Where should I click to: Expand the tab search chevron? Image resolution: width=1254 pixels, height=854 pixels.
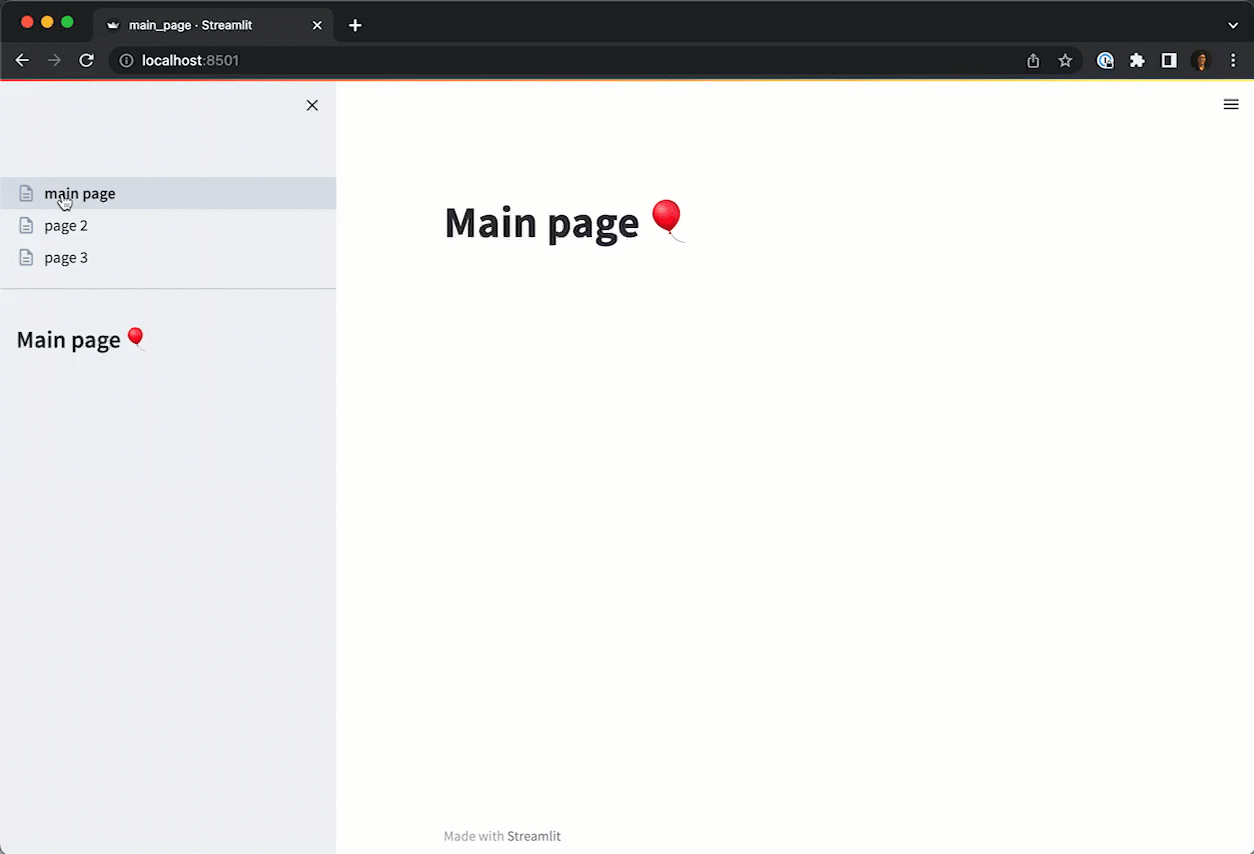[1233, 25]
